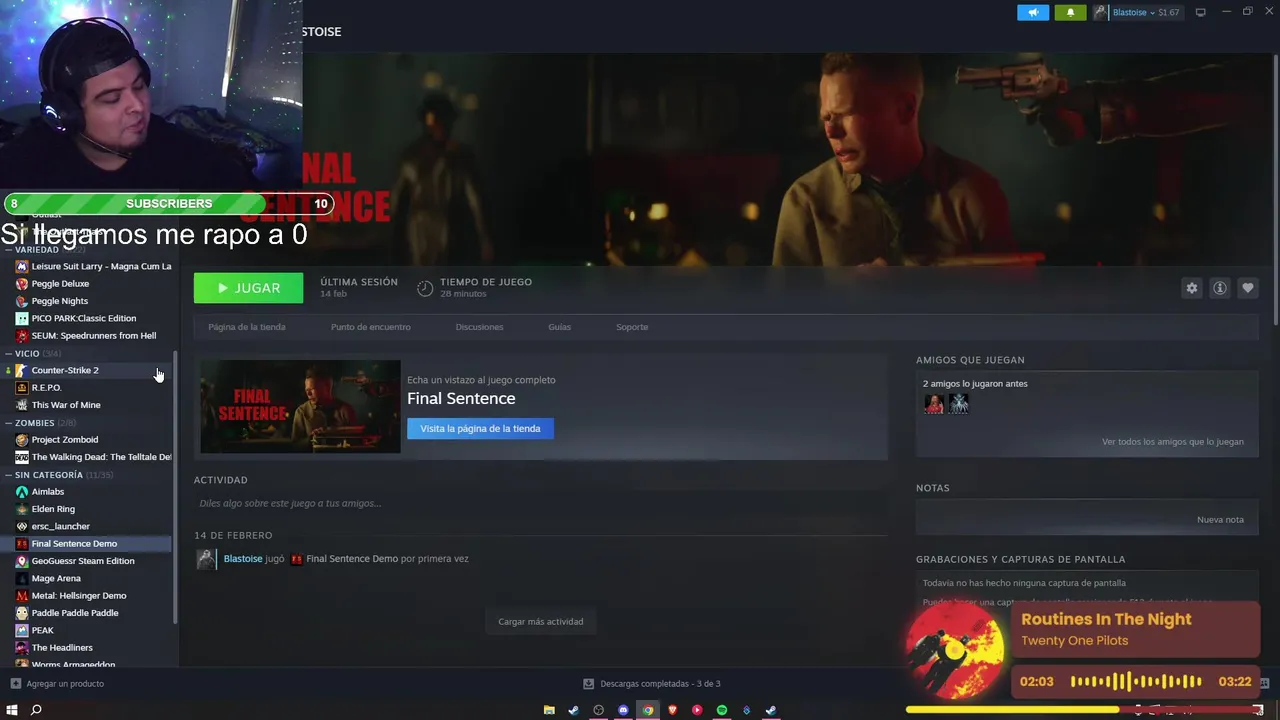Open the green notifications bell
Viewport: 1280px width, 720px height.
(1070, 13)
